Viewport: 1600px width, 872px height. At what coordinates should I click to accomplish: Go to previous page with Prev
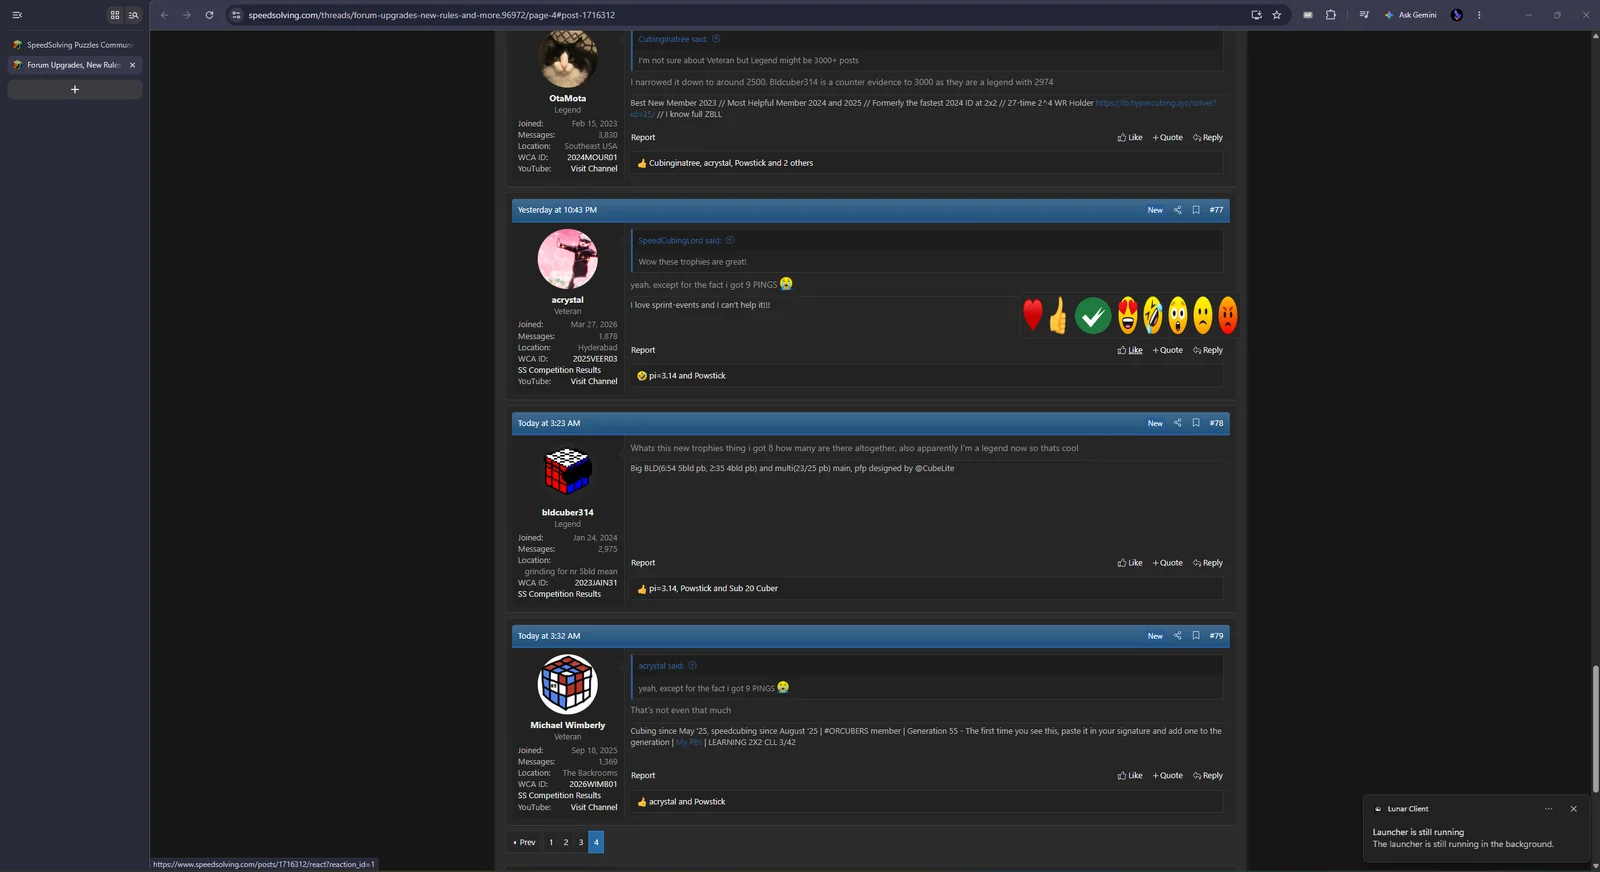(x=525, y=842)
